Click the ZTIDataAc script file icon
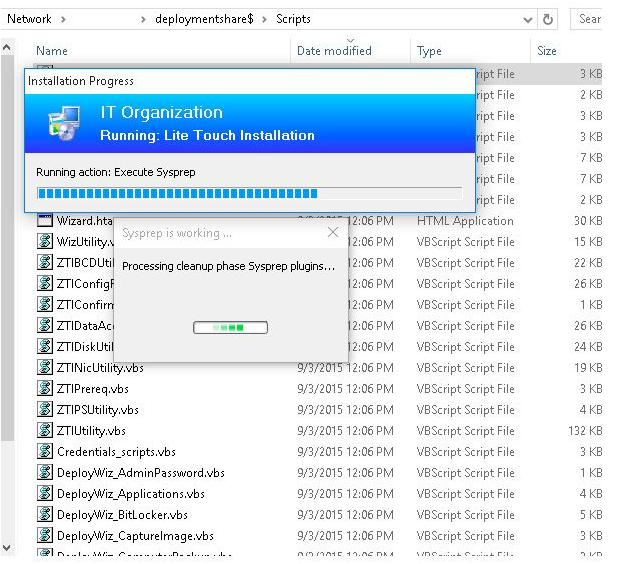Screen dimensions: 631x564 click(x=45, y=325)
